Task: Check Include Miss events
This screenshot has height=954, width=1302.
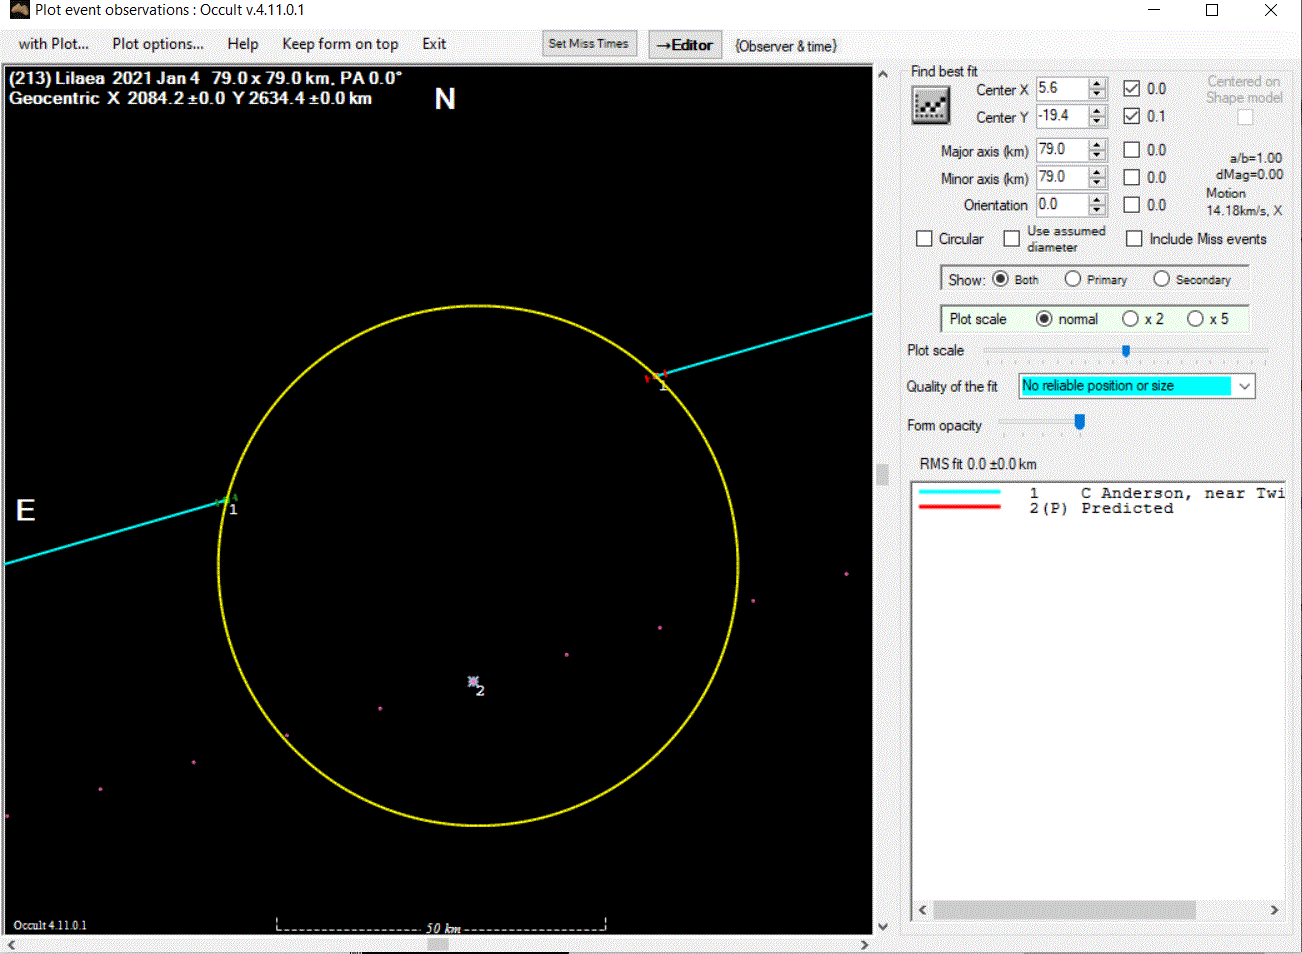Action: (x=1134, y=239)
